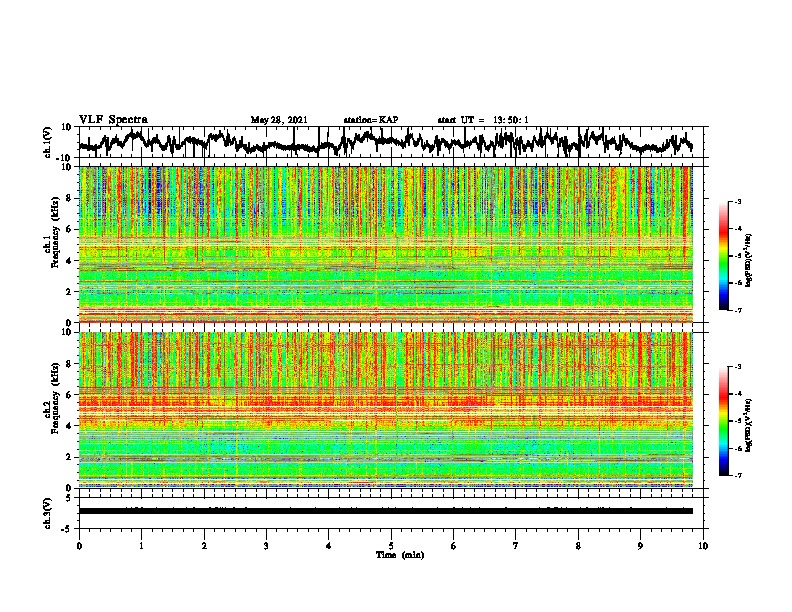This screenshot has height=612, width=792.
Task: Click the time axis tick label '10'
Action: (703, 546)
